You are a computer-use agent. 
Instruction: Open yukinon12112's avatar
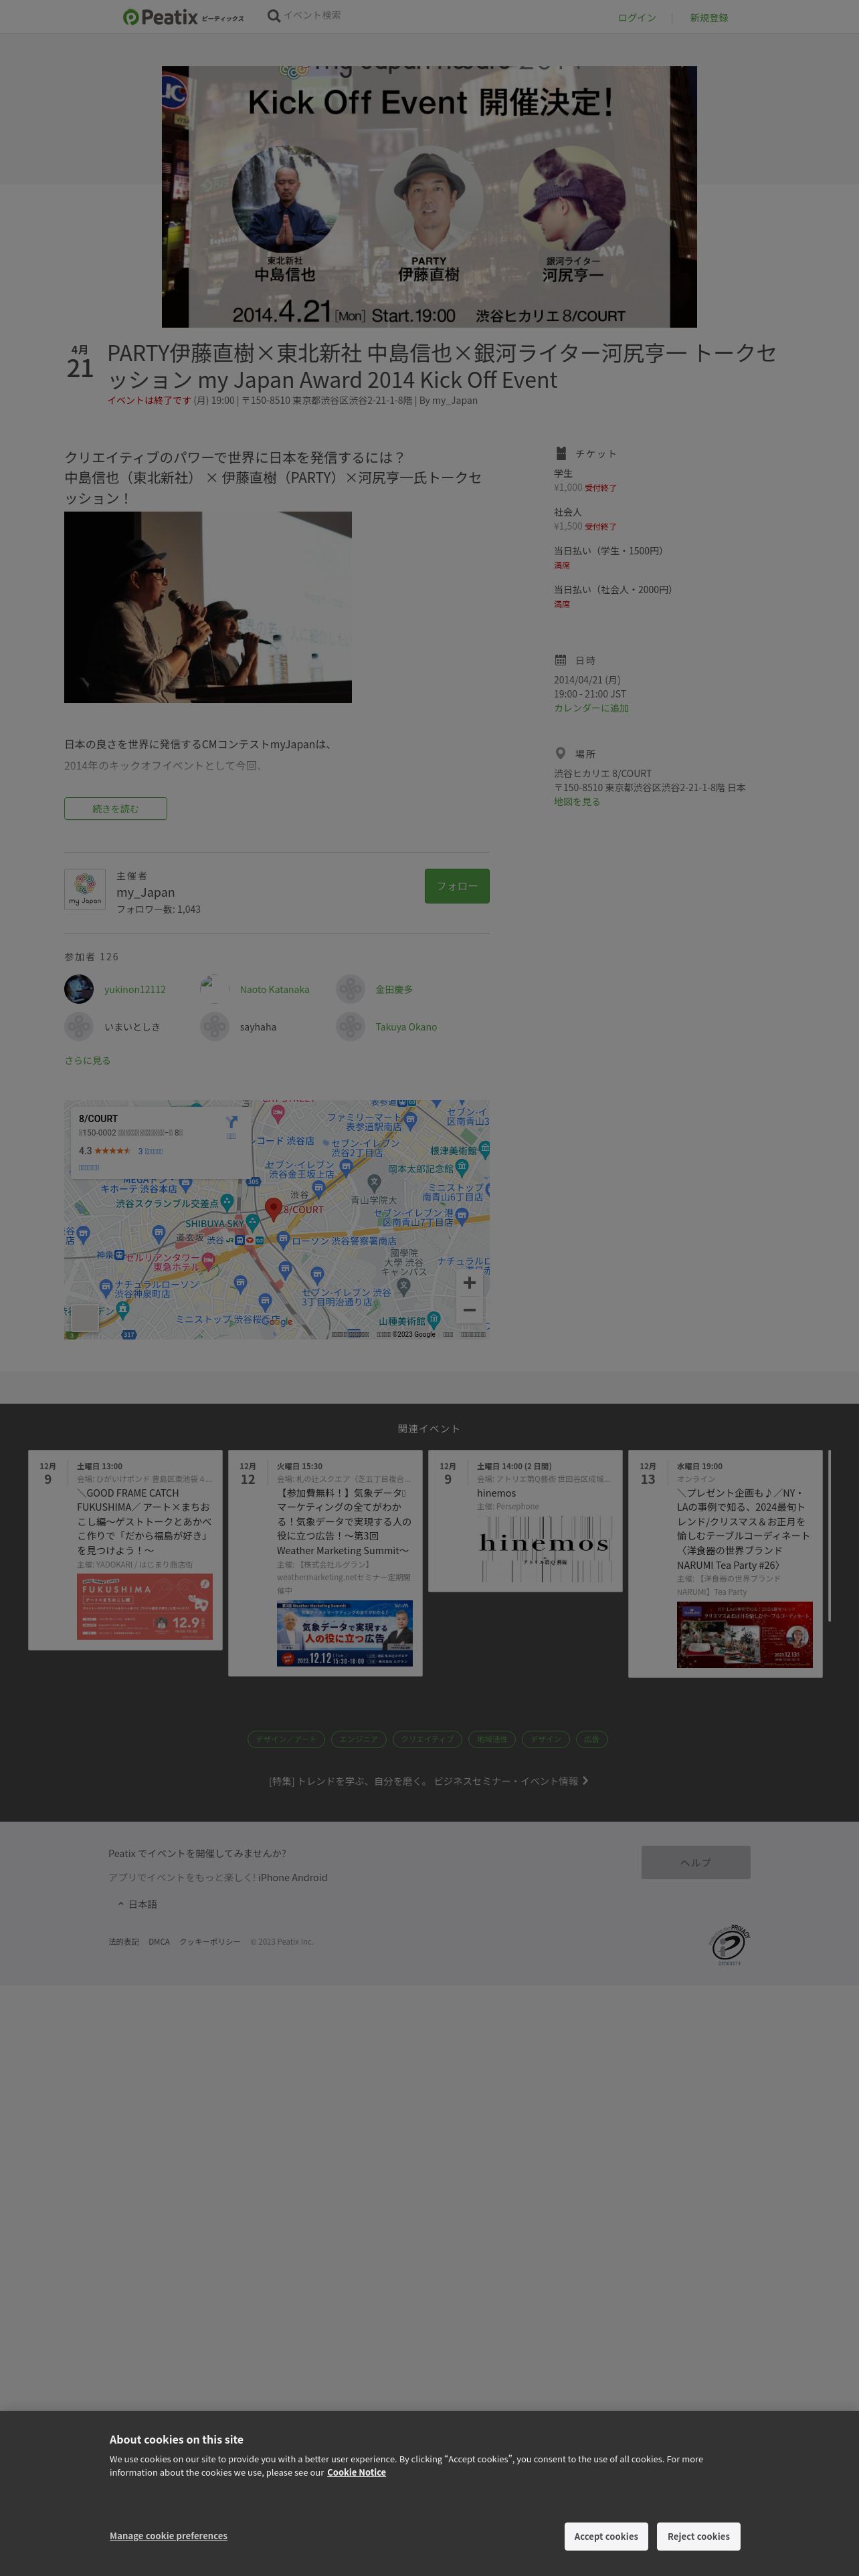tap(79, 989)
